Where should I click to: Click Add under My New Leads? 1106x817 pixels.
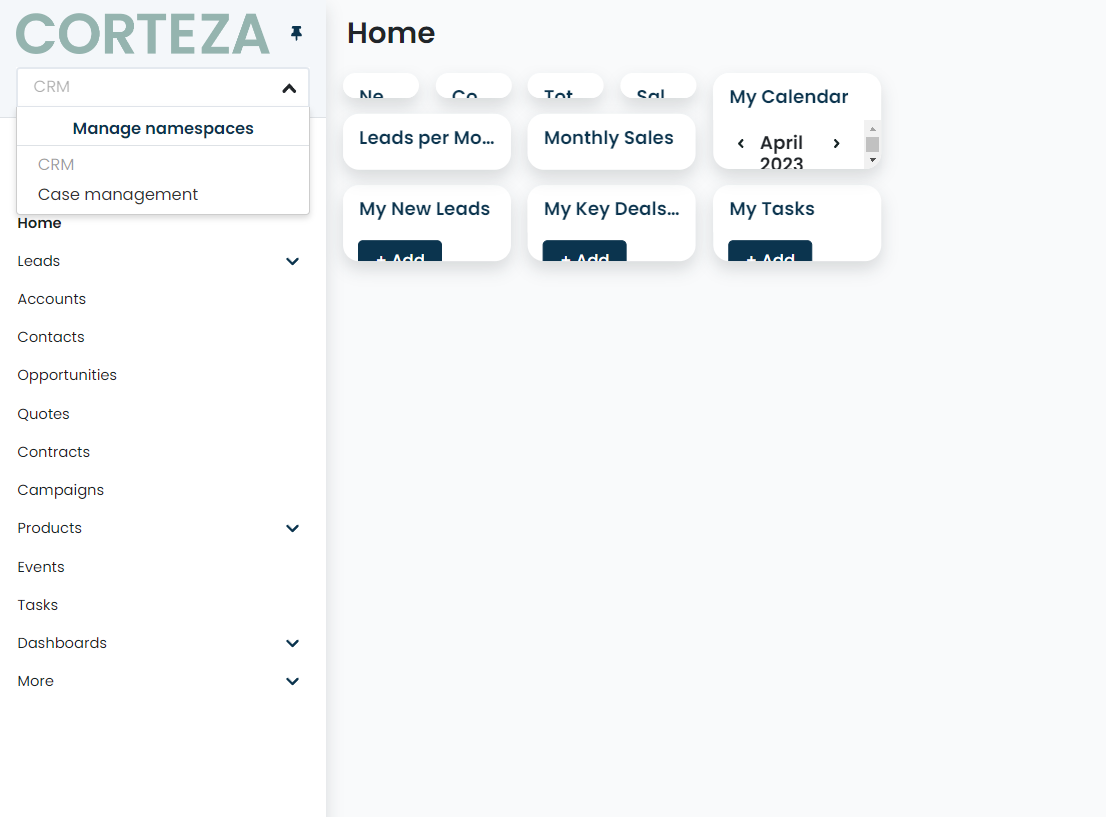tap(400, 256)
